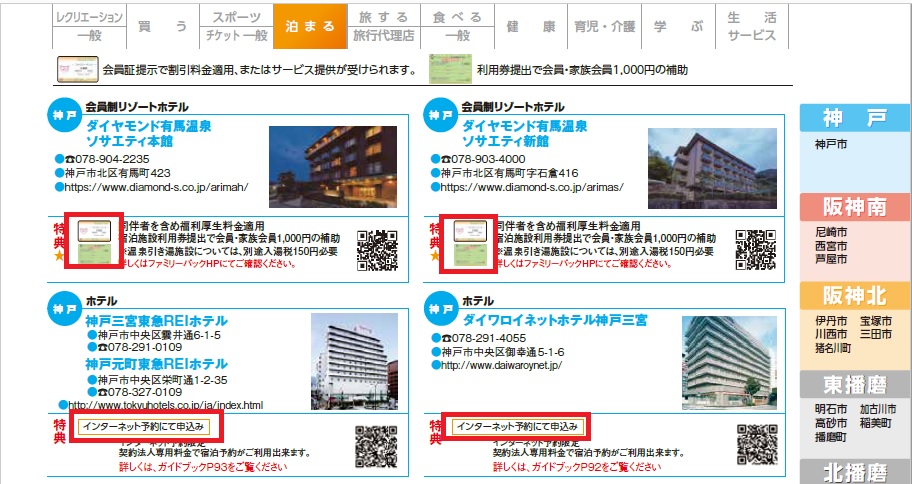This screenshot has width=912, height=484.
Task: Open the 学ぶ category tab
Action: [678, 26]
